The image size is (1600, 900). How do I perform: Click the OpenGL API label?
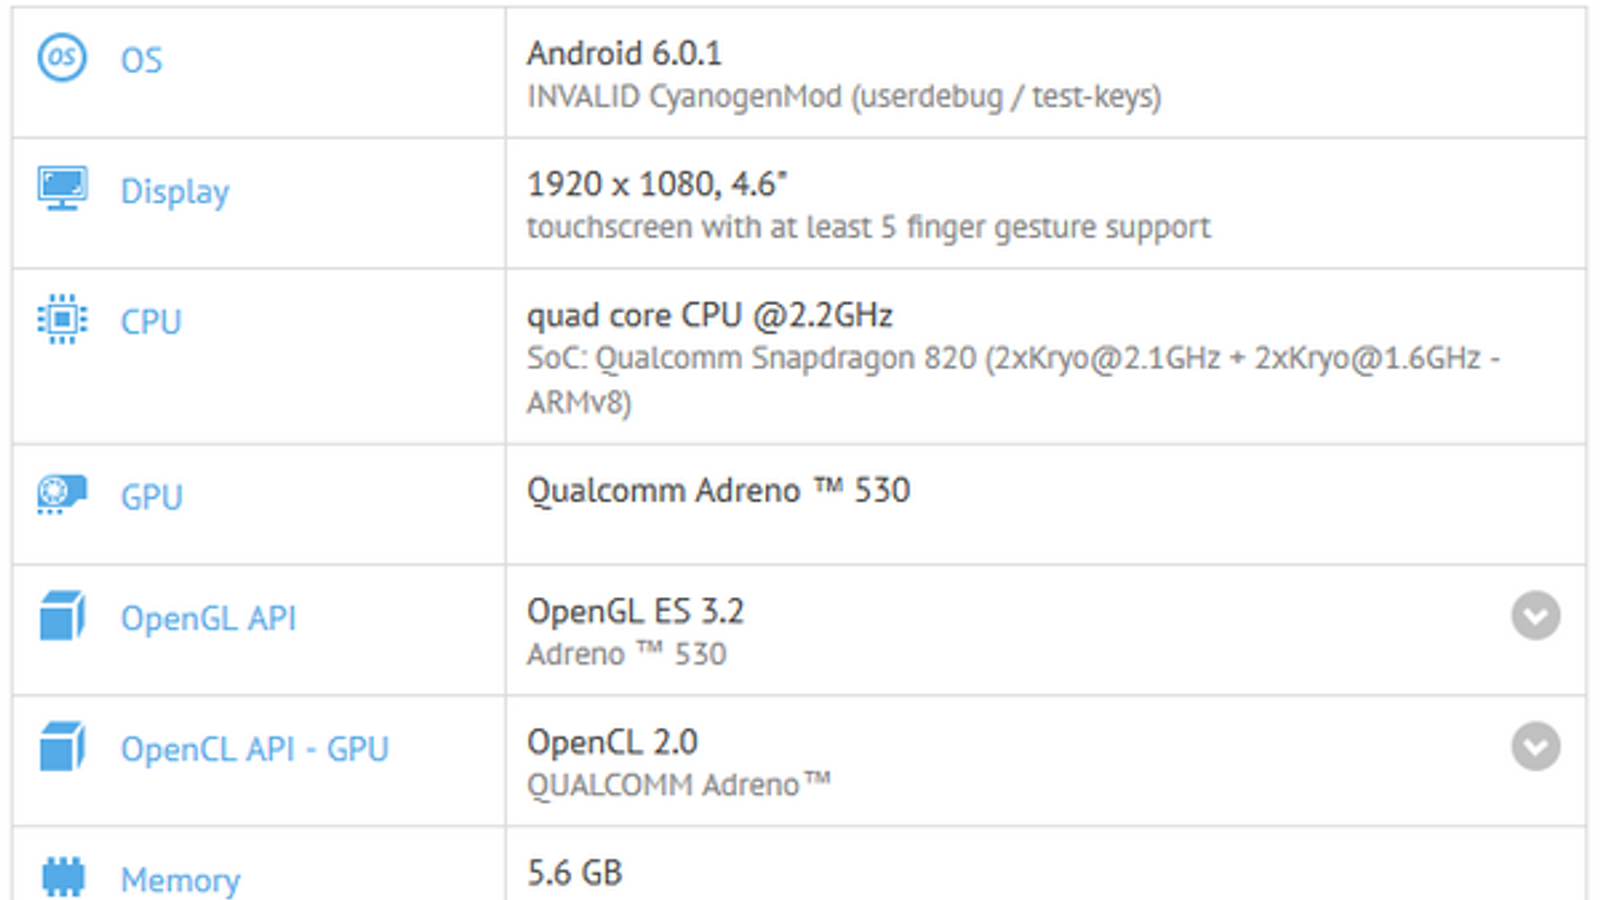click(208, 618)
